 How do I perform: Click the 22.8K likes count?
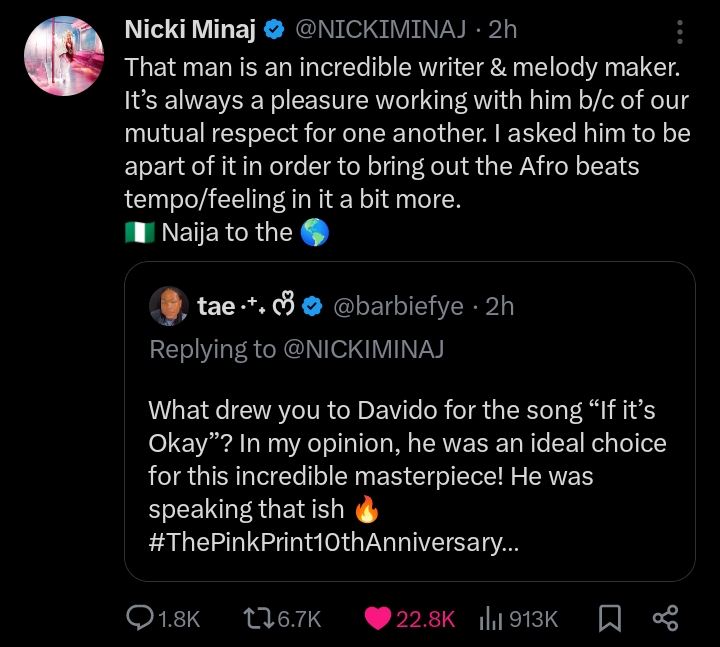425,619
